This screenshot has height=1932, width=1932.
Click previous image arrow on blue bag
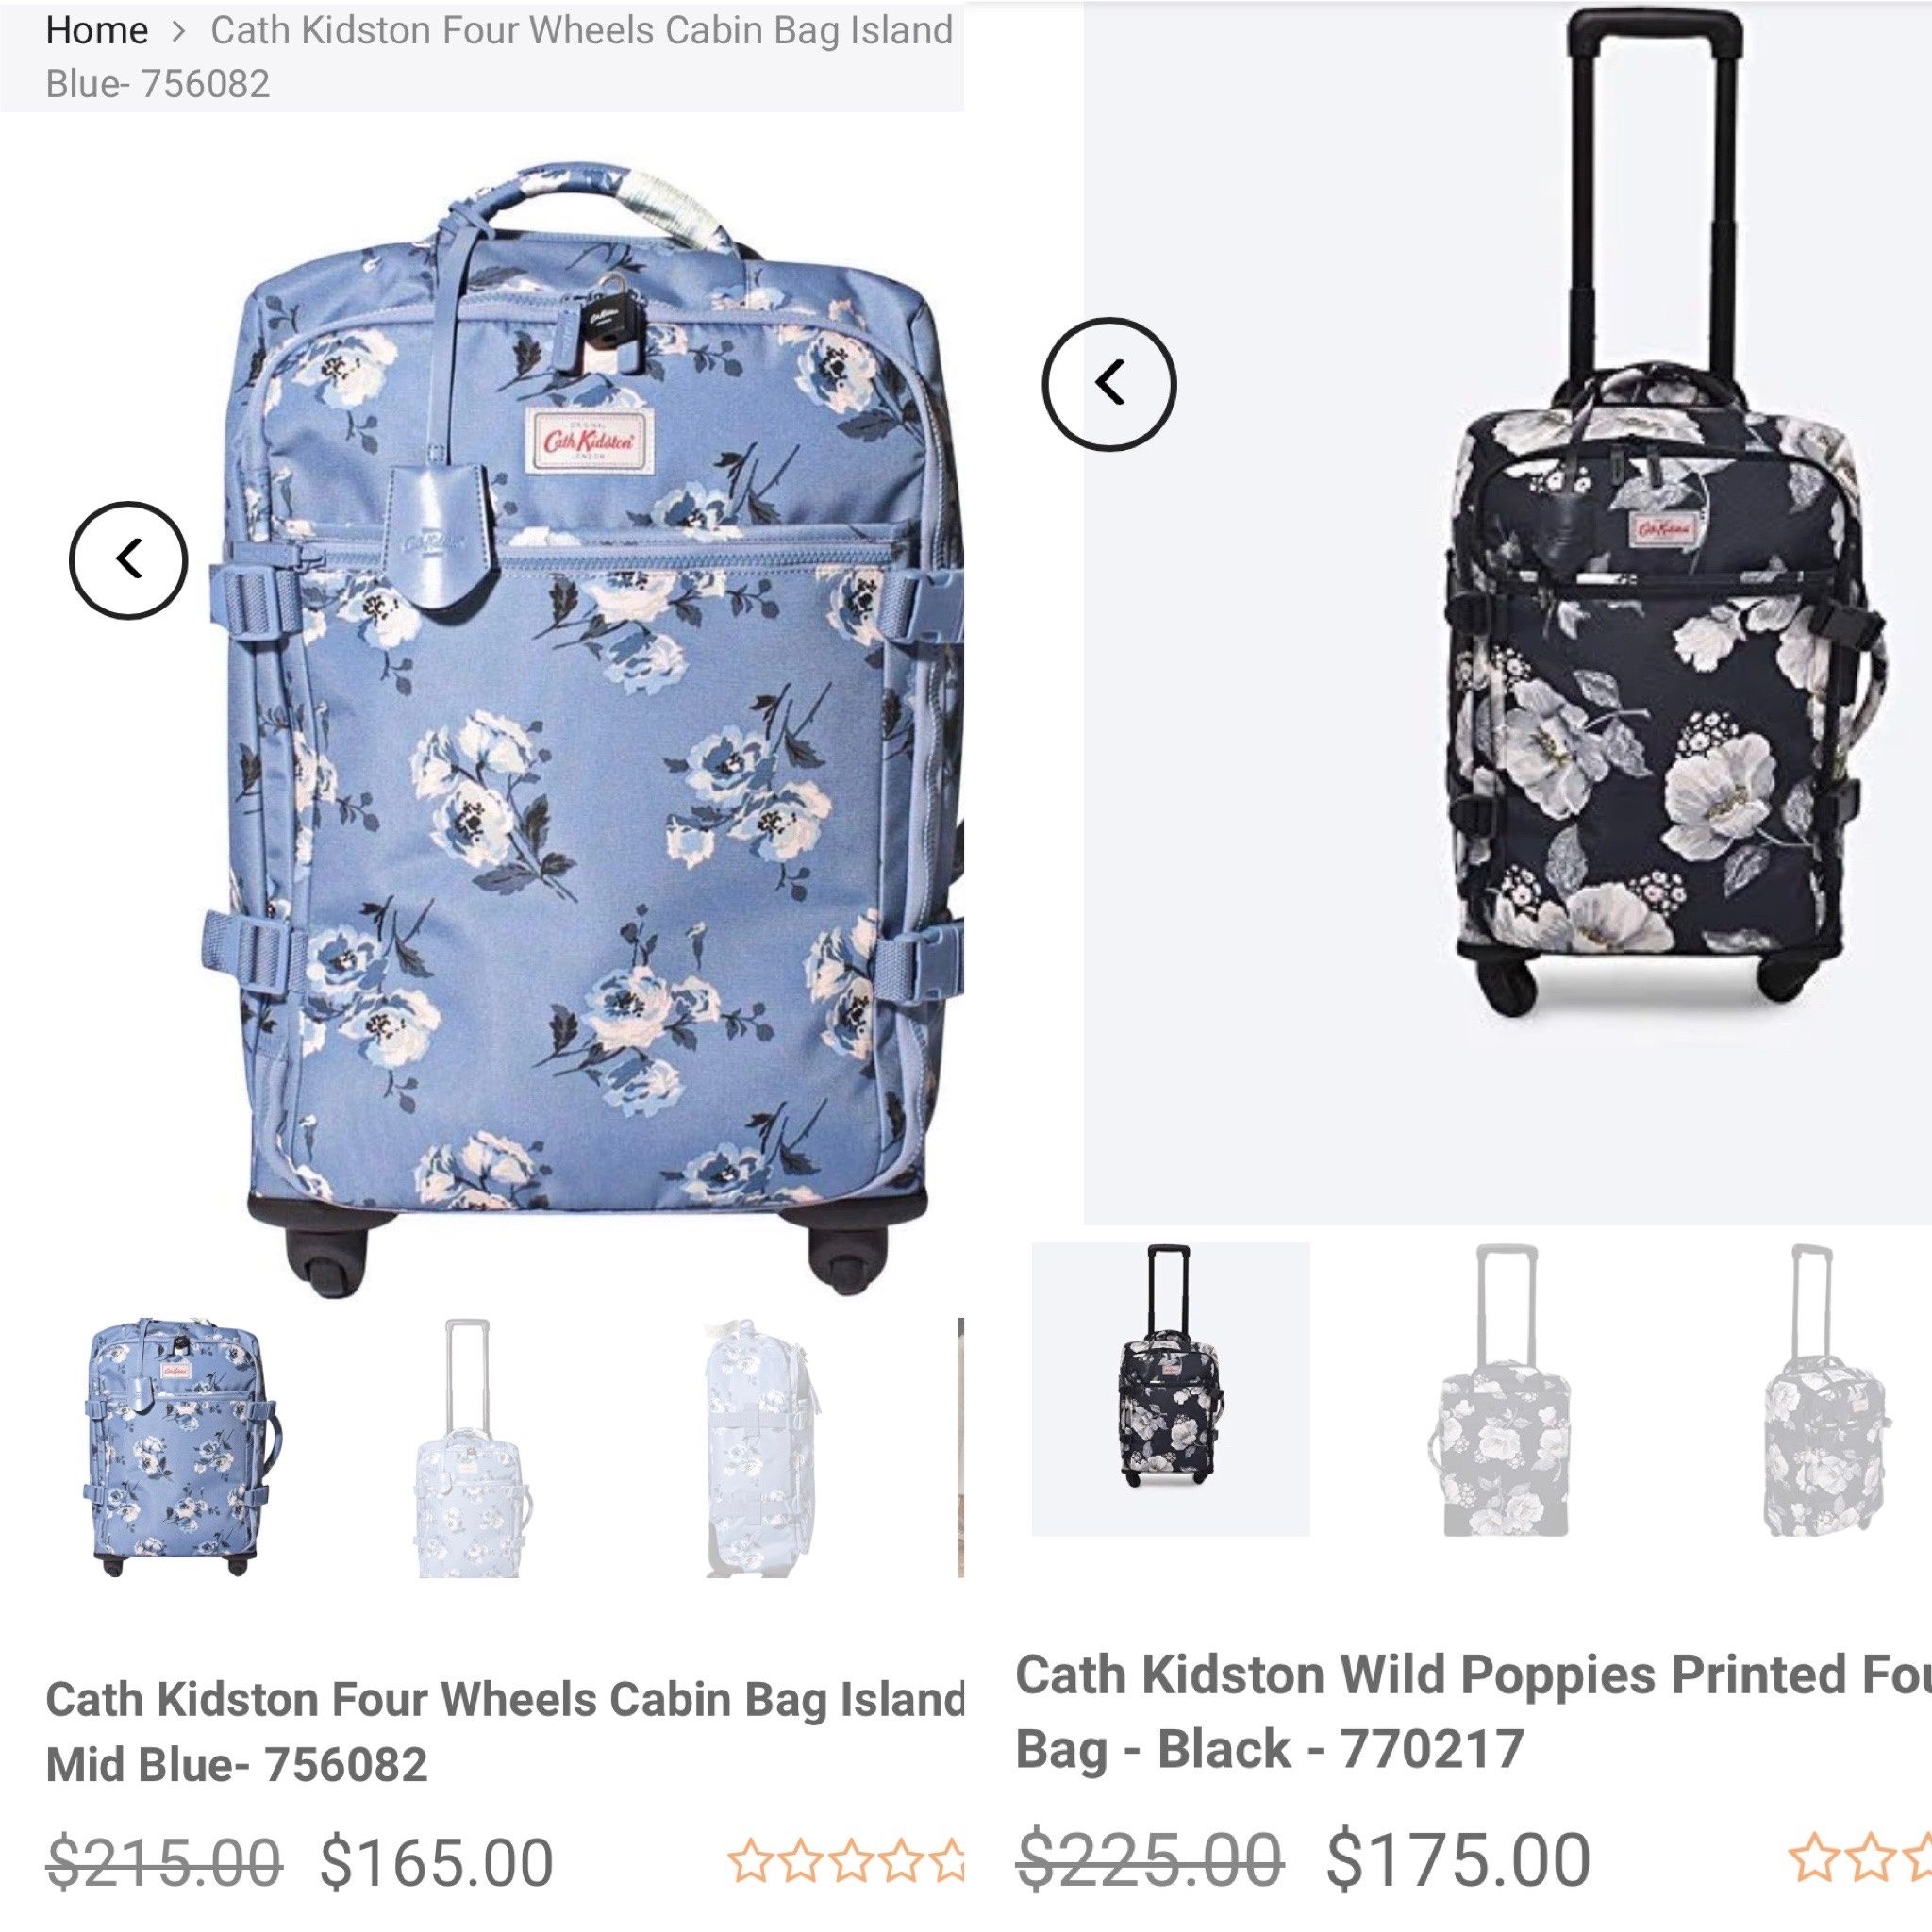pyautogui.click(x=128, y=560)
